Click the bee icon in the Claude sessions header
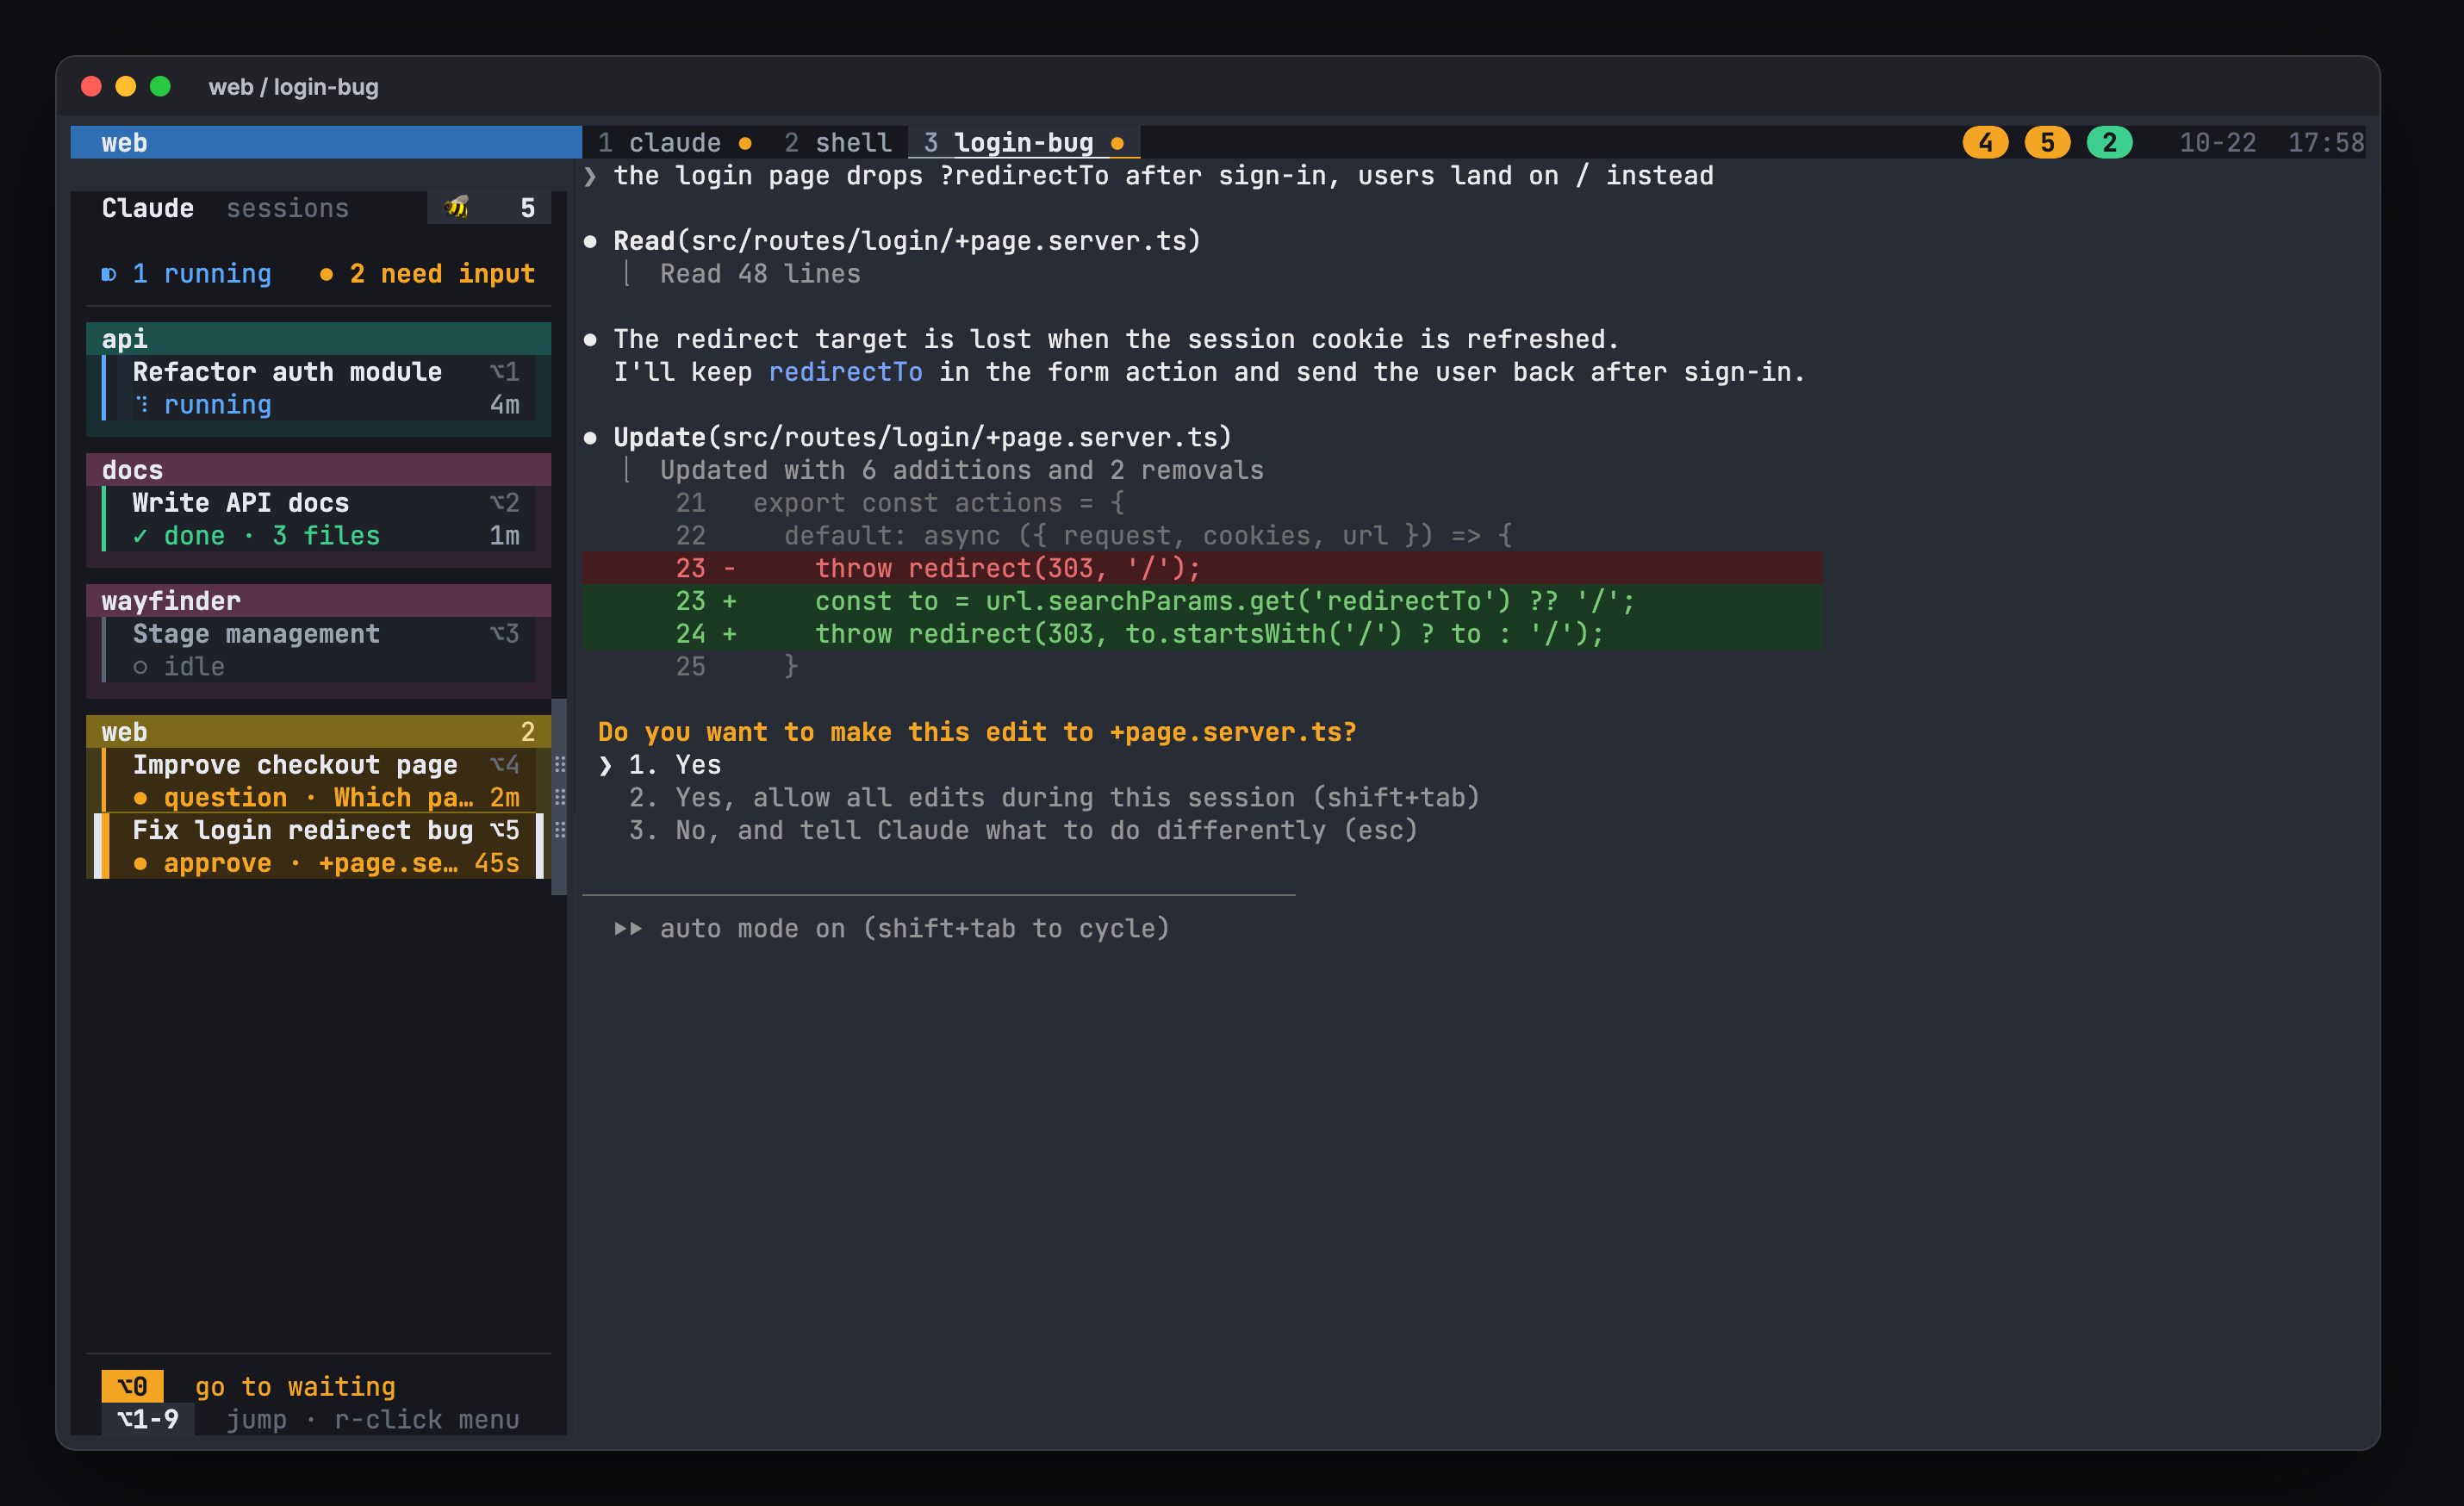Viewport: 2464px width, 1506px height. [457, 207]
